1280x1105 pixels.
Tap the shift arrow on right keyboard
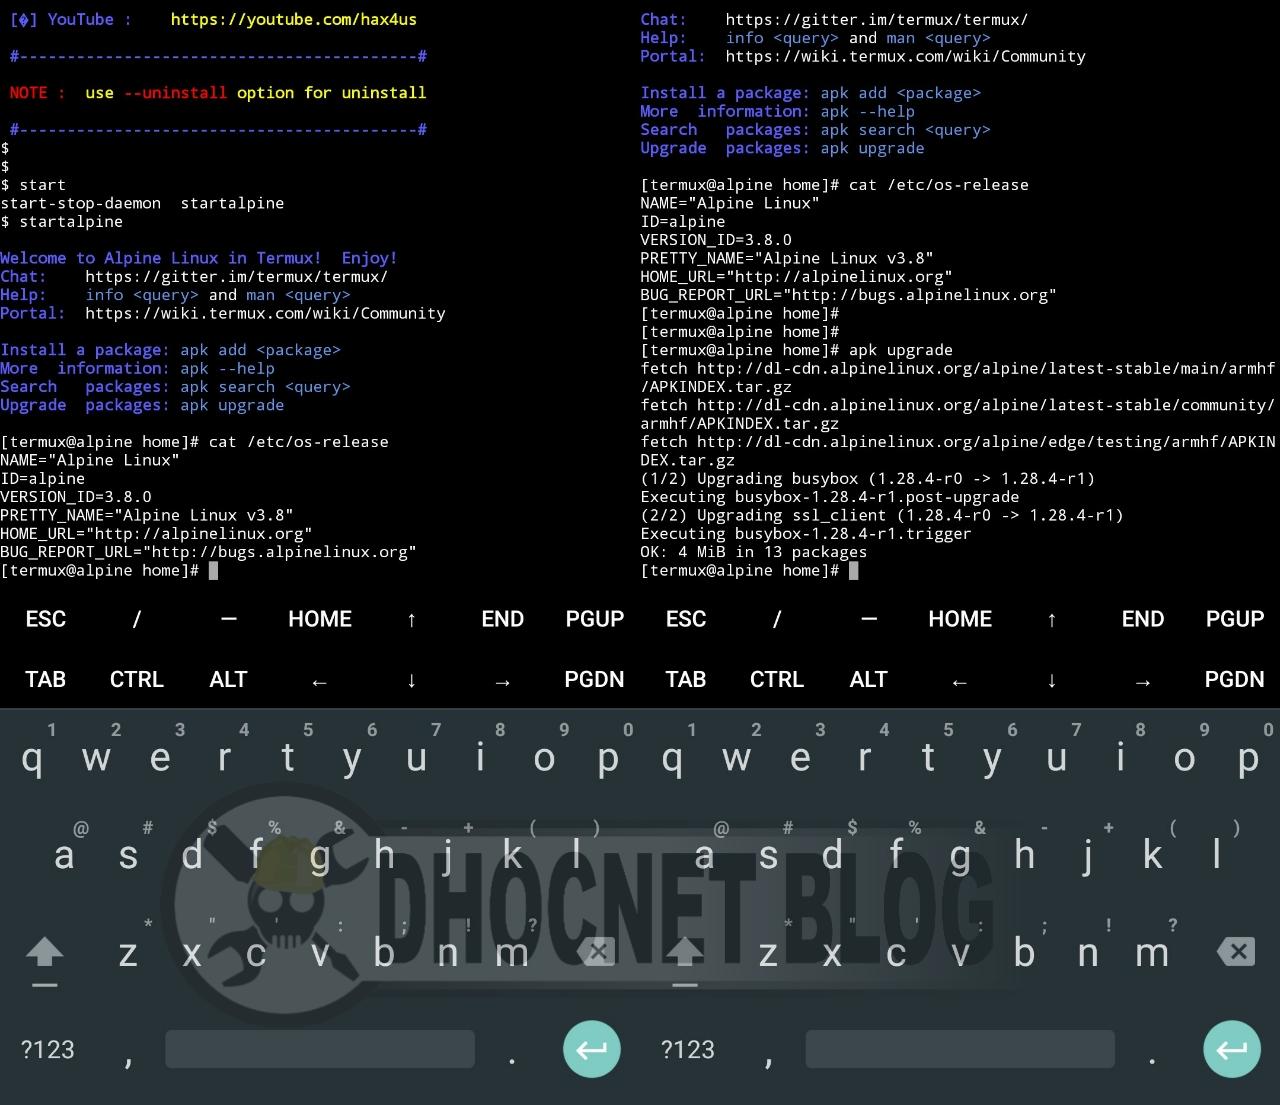[x=685, y=953]
